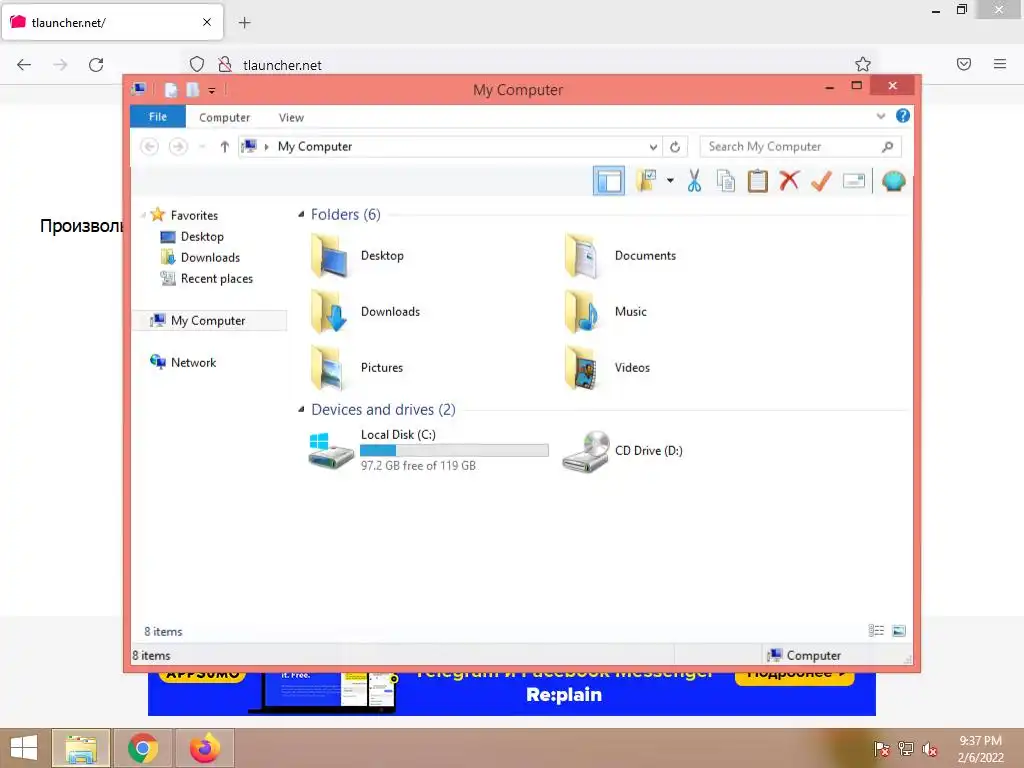Click the Explorer Back navigation arrow

tap(150, 146)
